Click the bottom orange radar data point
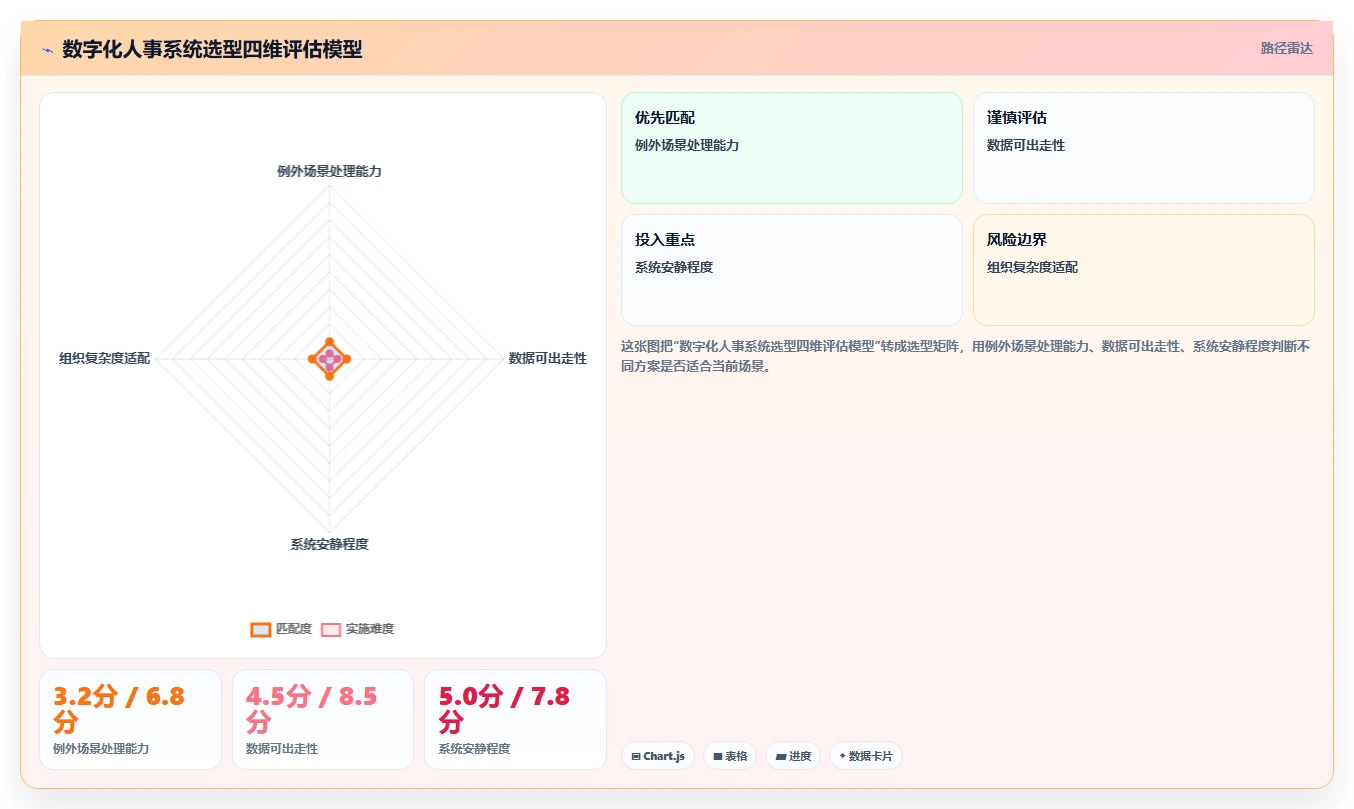Image resolution: width=1354 pixels, height=809 pixels. (x=329, y=376)
